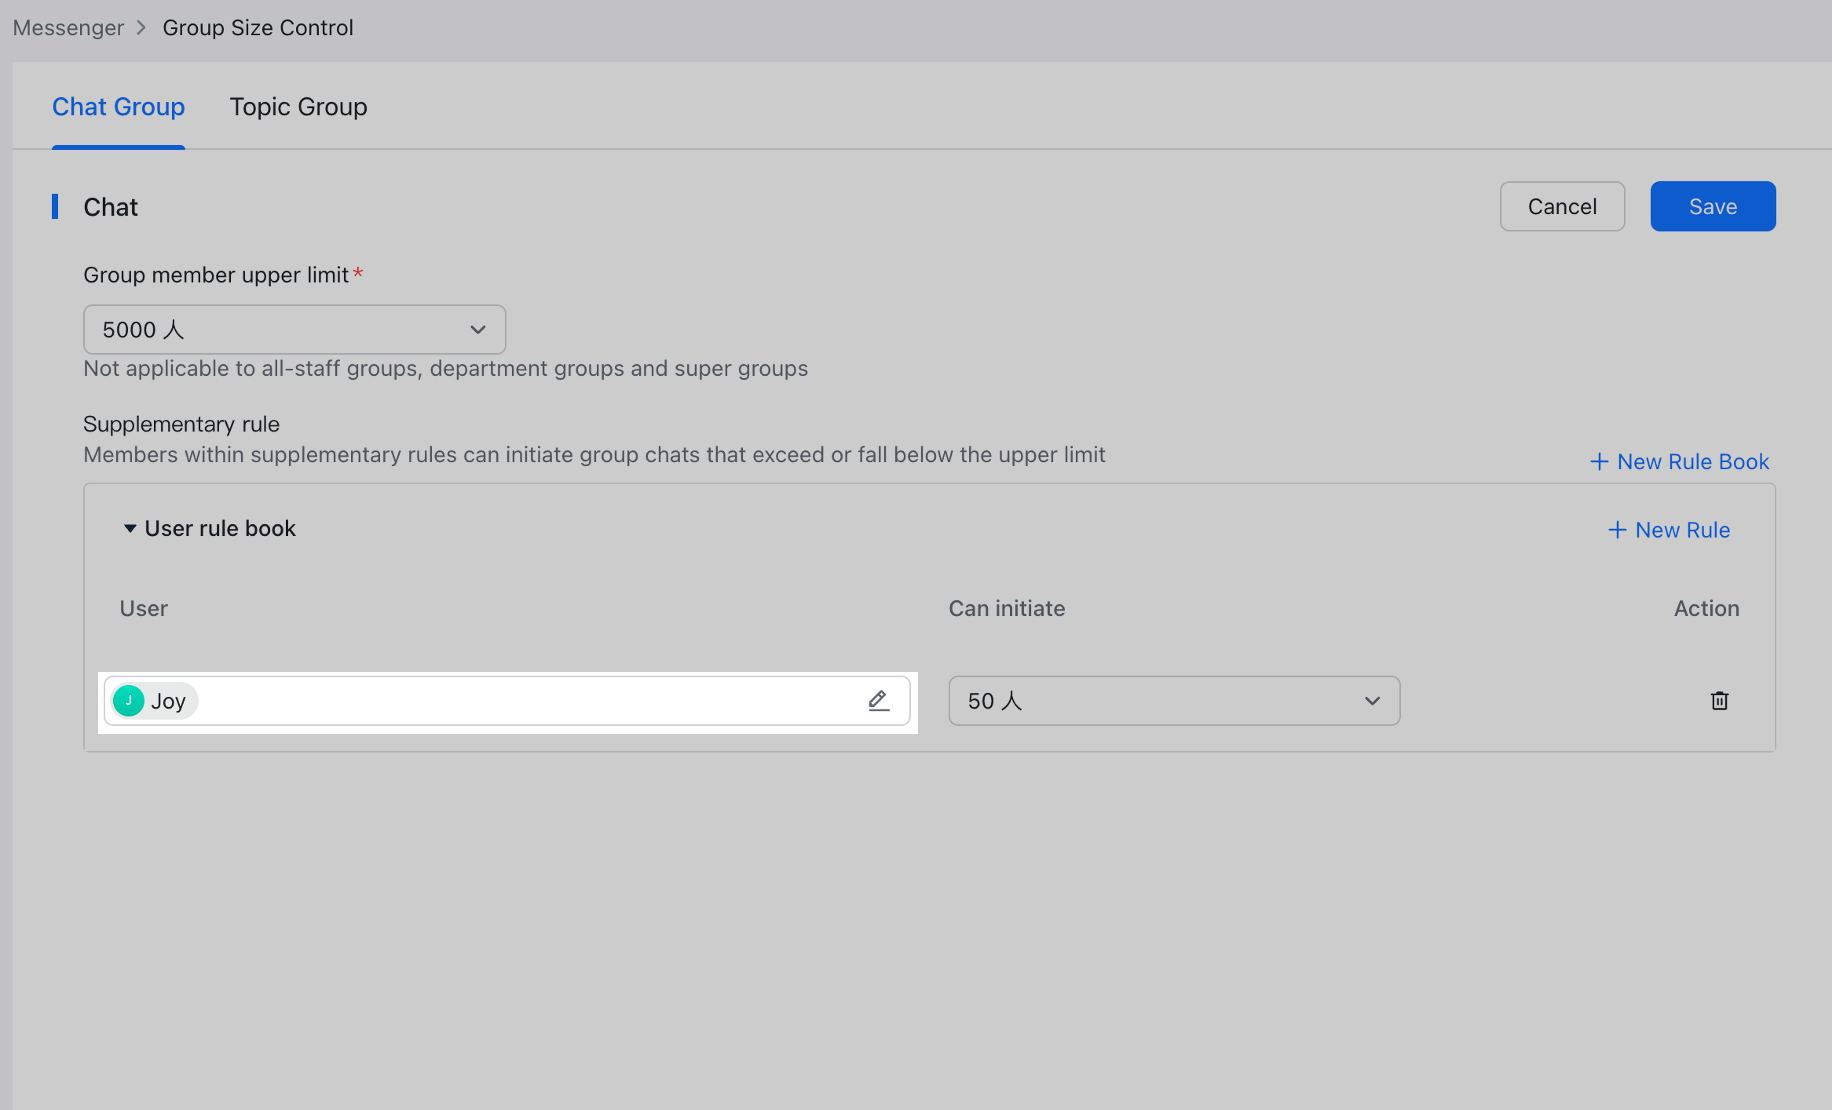Delete the Joy rule using the trash icon
The image size is (1832, 1110).
(1719, 700)
